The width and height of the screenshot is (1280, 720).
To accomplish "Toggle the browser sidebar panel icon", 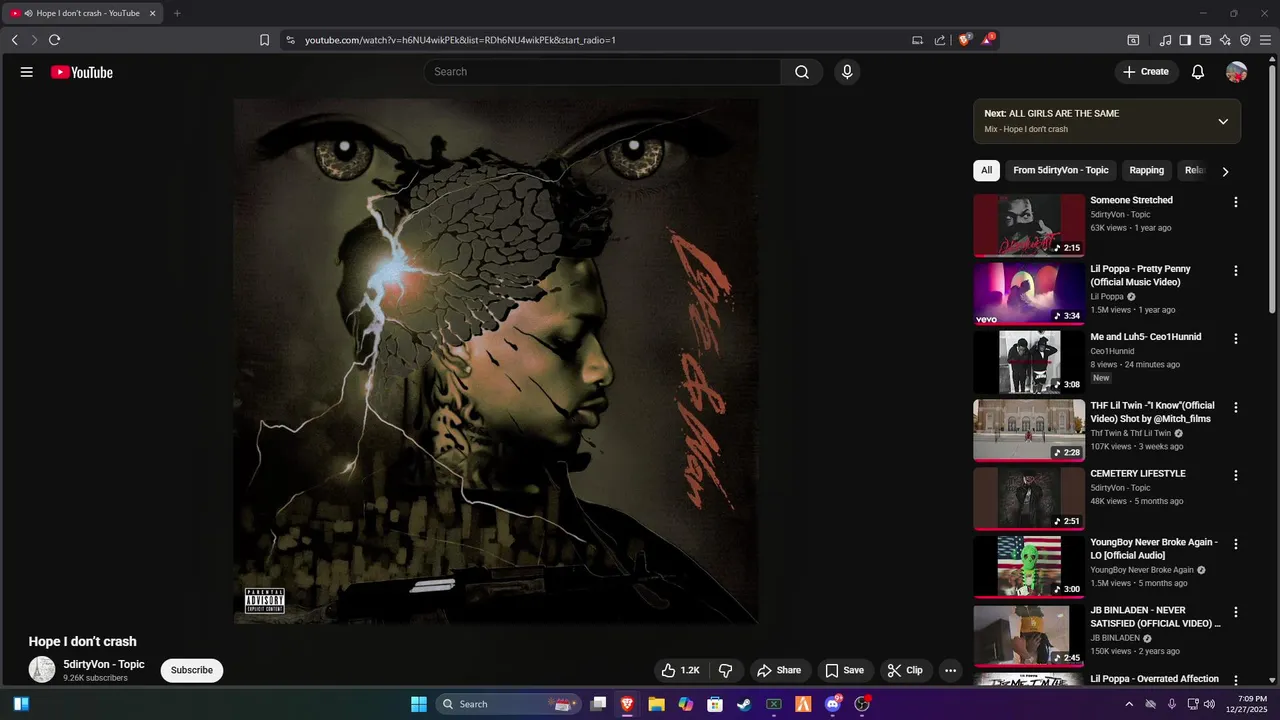I will point(1185,40).
